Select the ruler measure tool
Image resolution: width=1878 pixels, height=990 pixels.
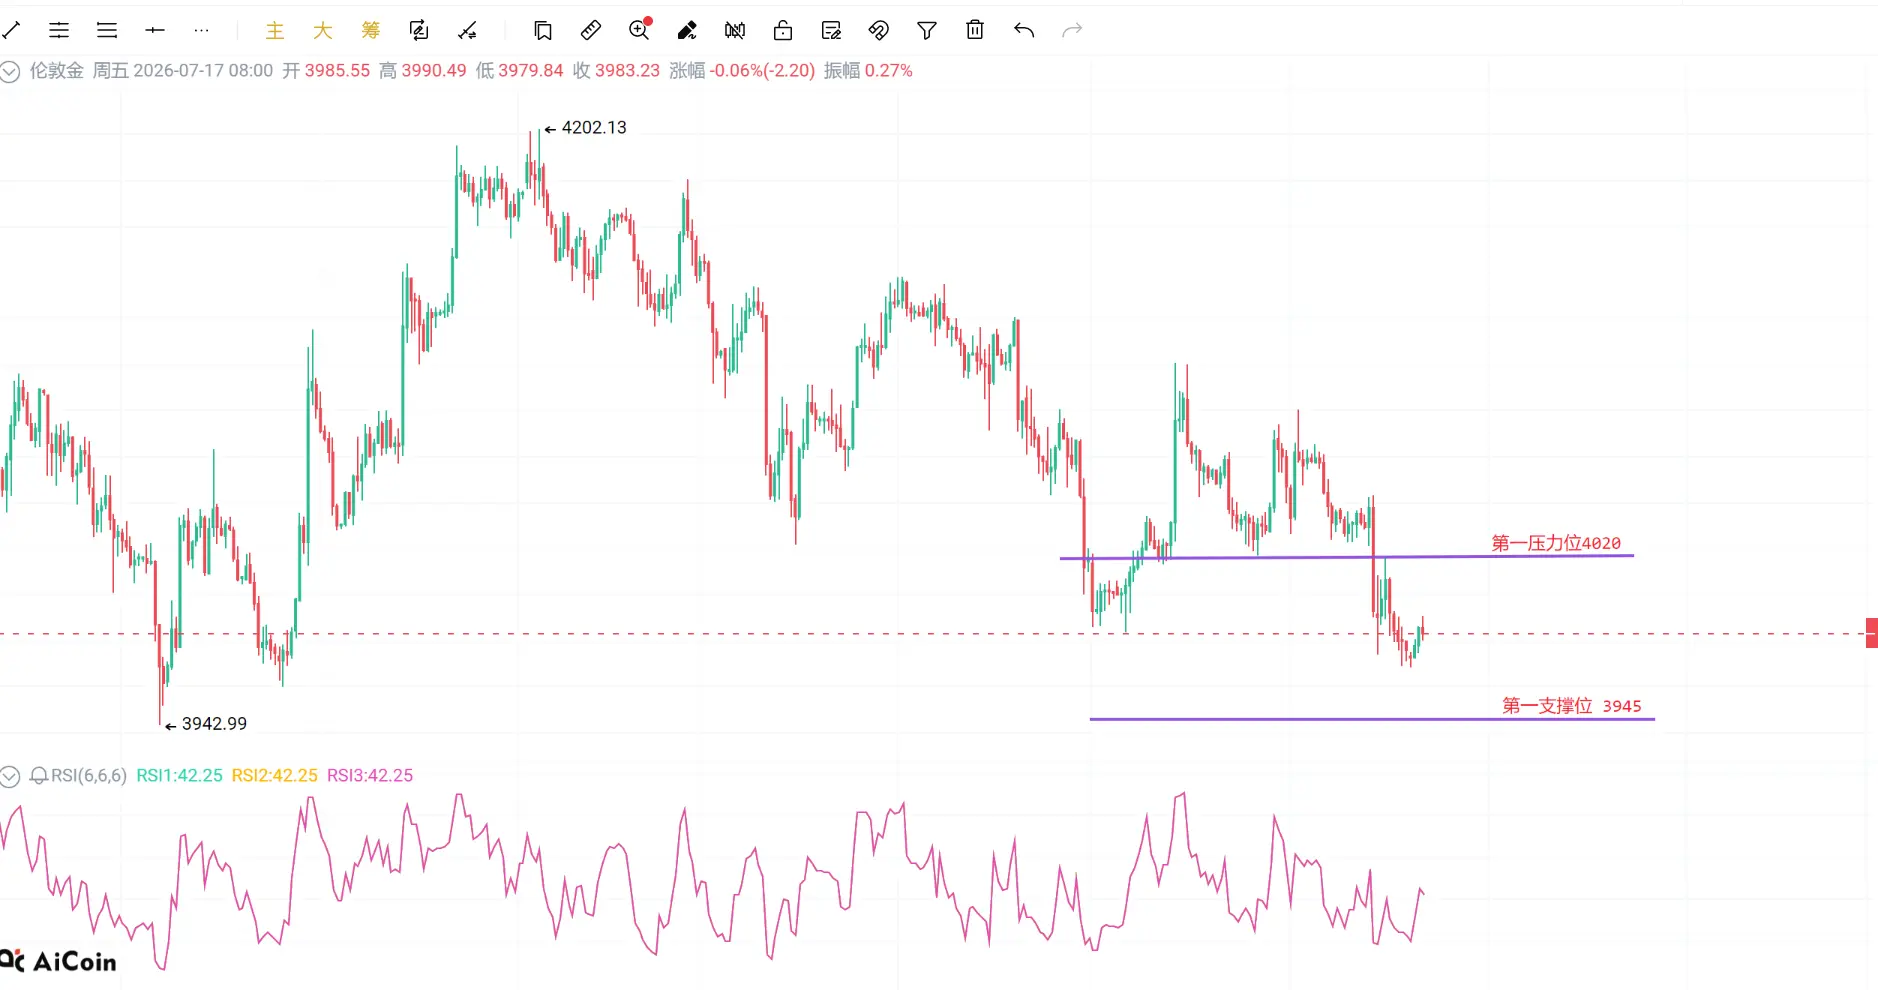[x=591, y=31]
